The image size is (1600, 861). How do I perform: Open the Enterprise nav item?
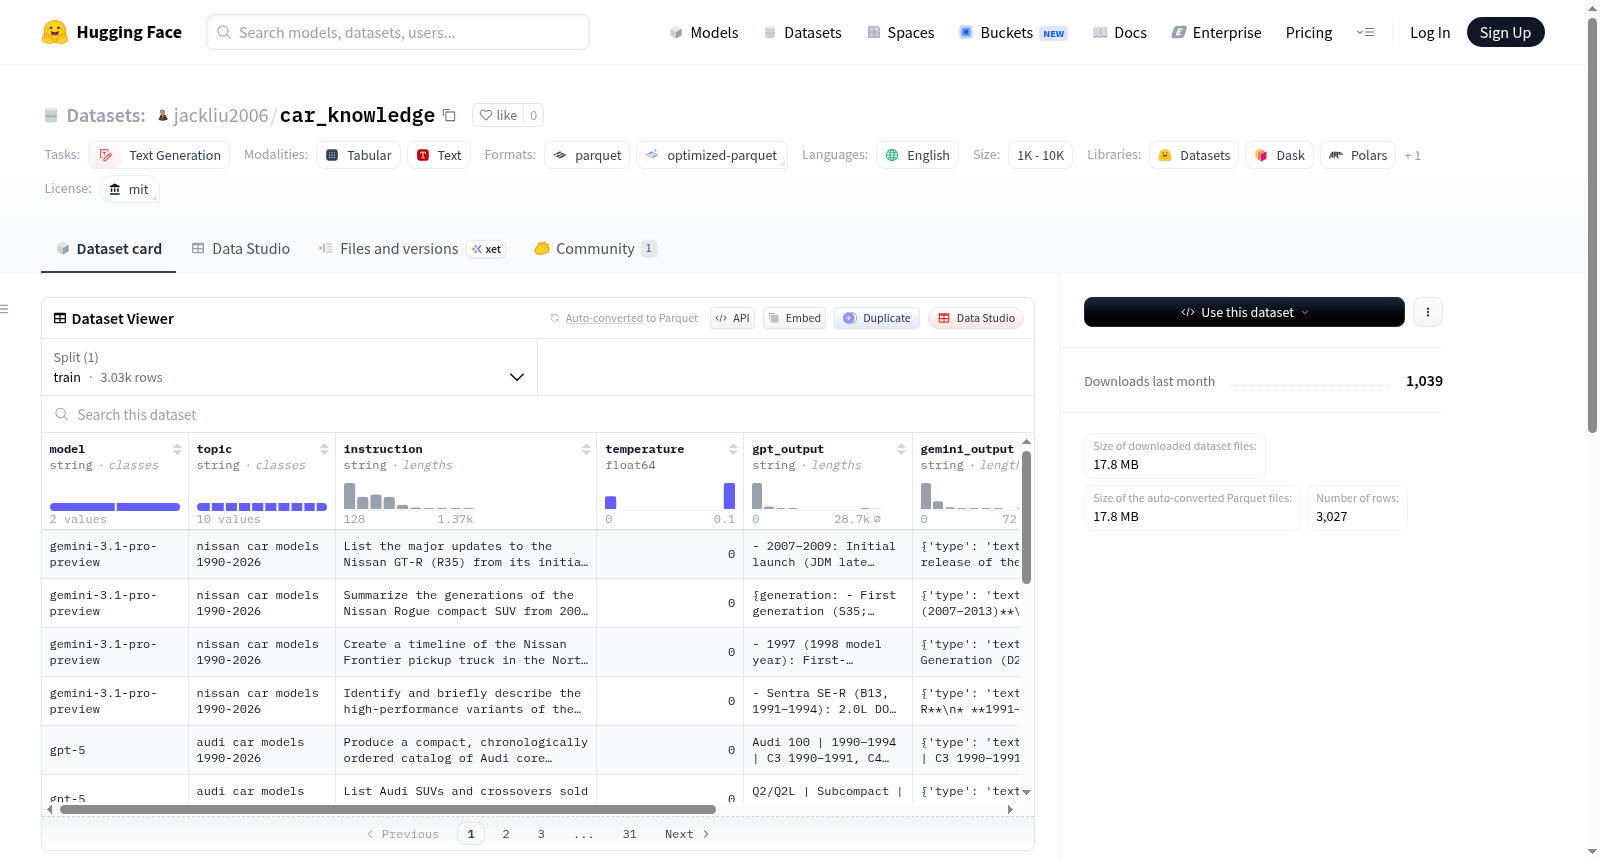(x=1216, y=32)
